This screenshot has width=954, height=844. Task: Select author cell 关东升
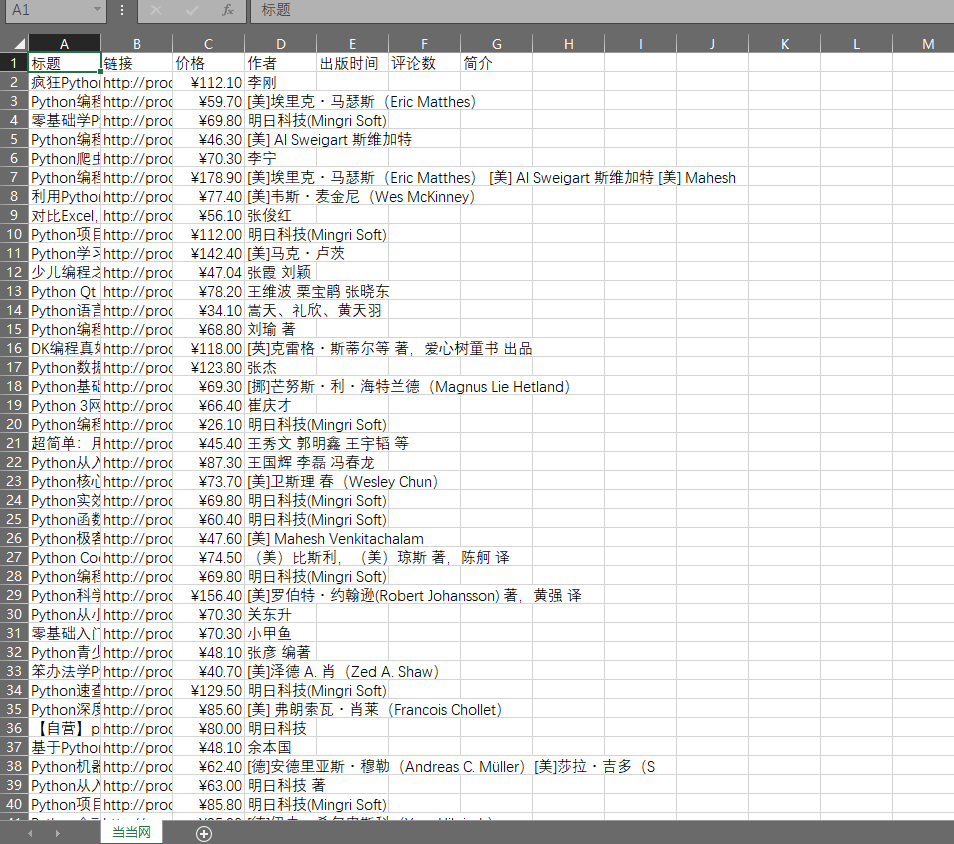(280, 614)
